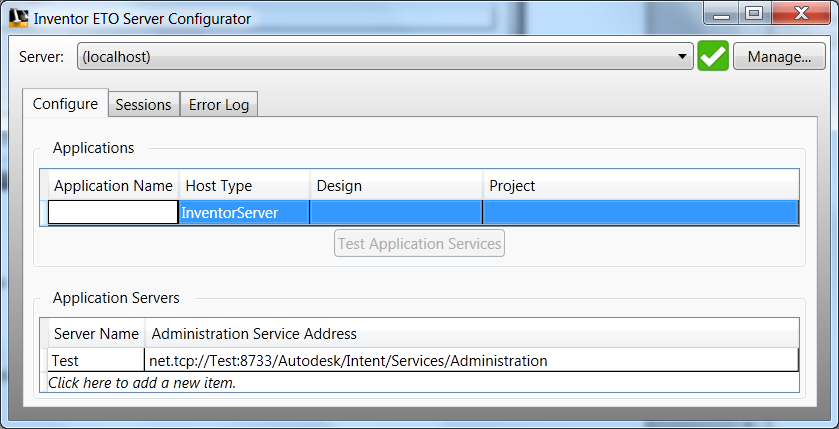Screen dimensions: 839x429
Task: Open the Error Log tab
Action: pyautogui.click(x=219, y=104)
